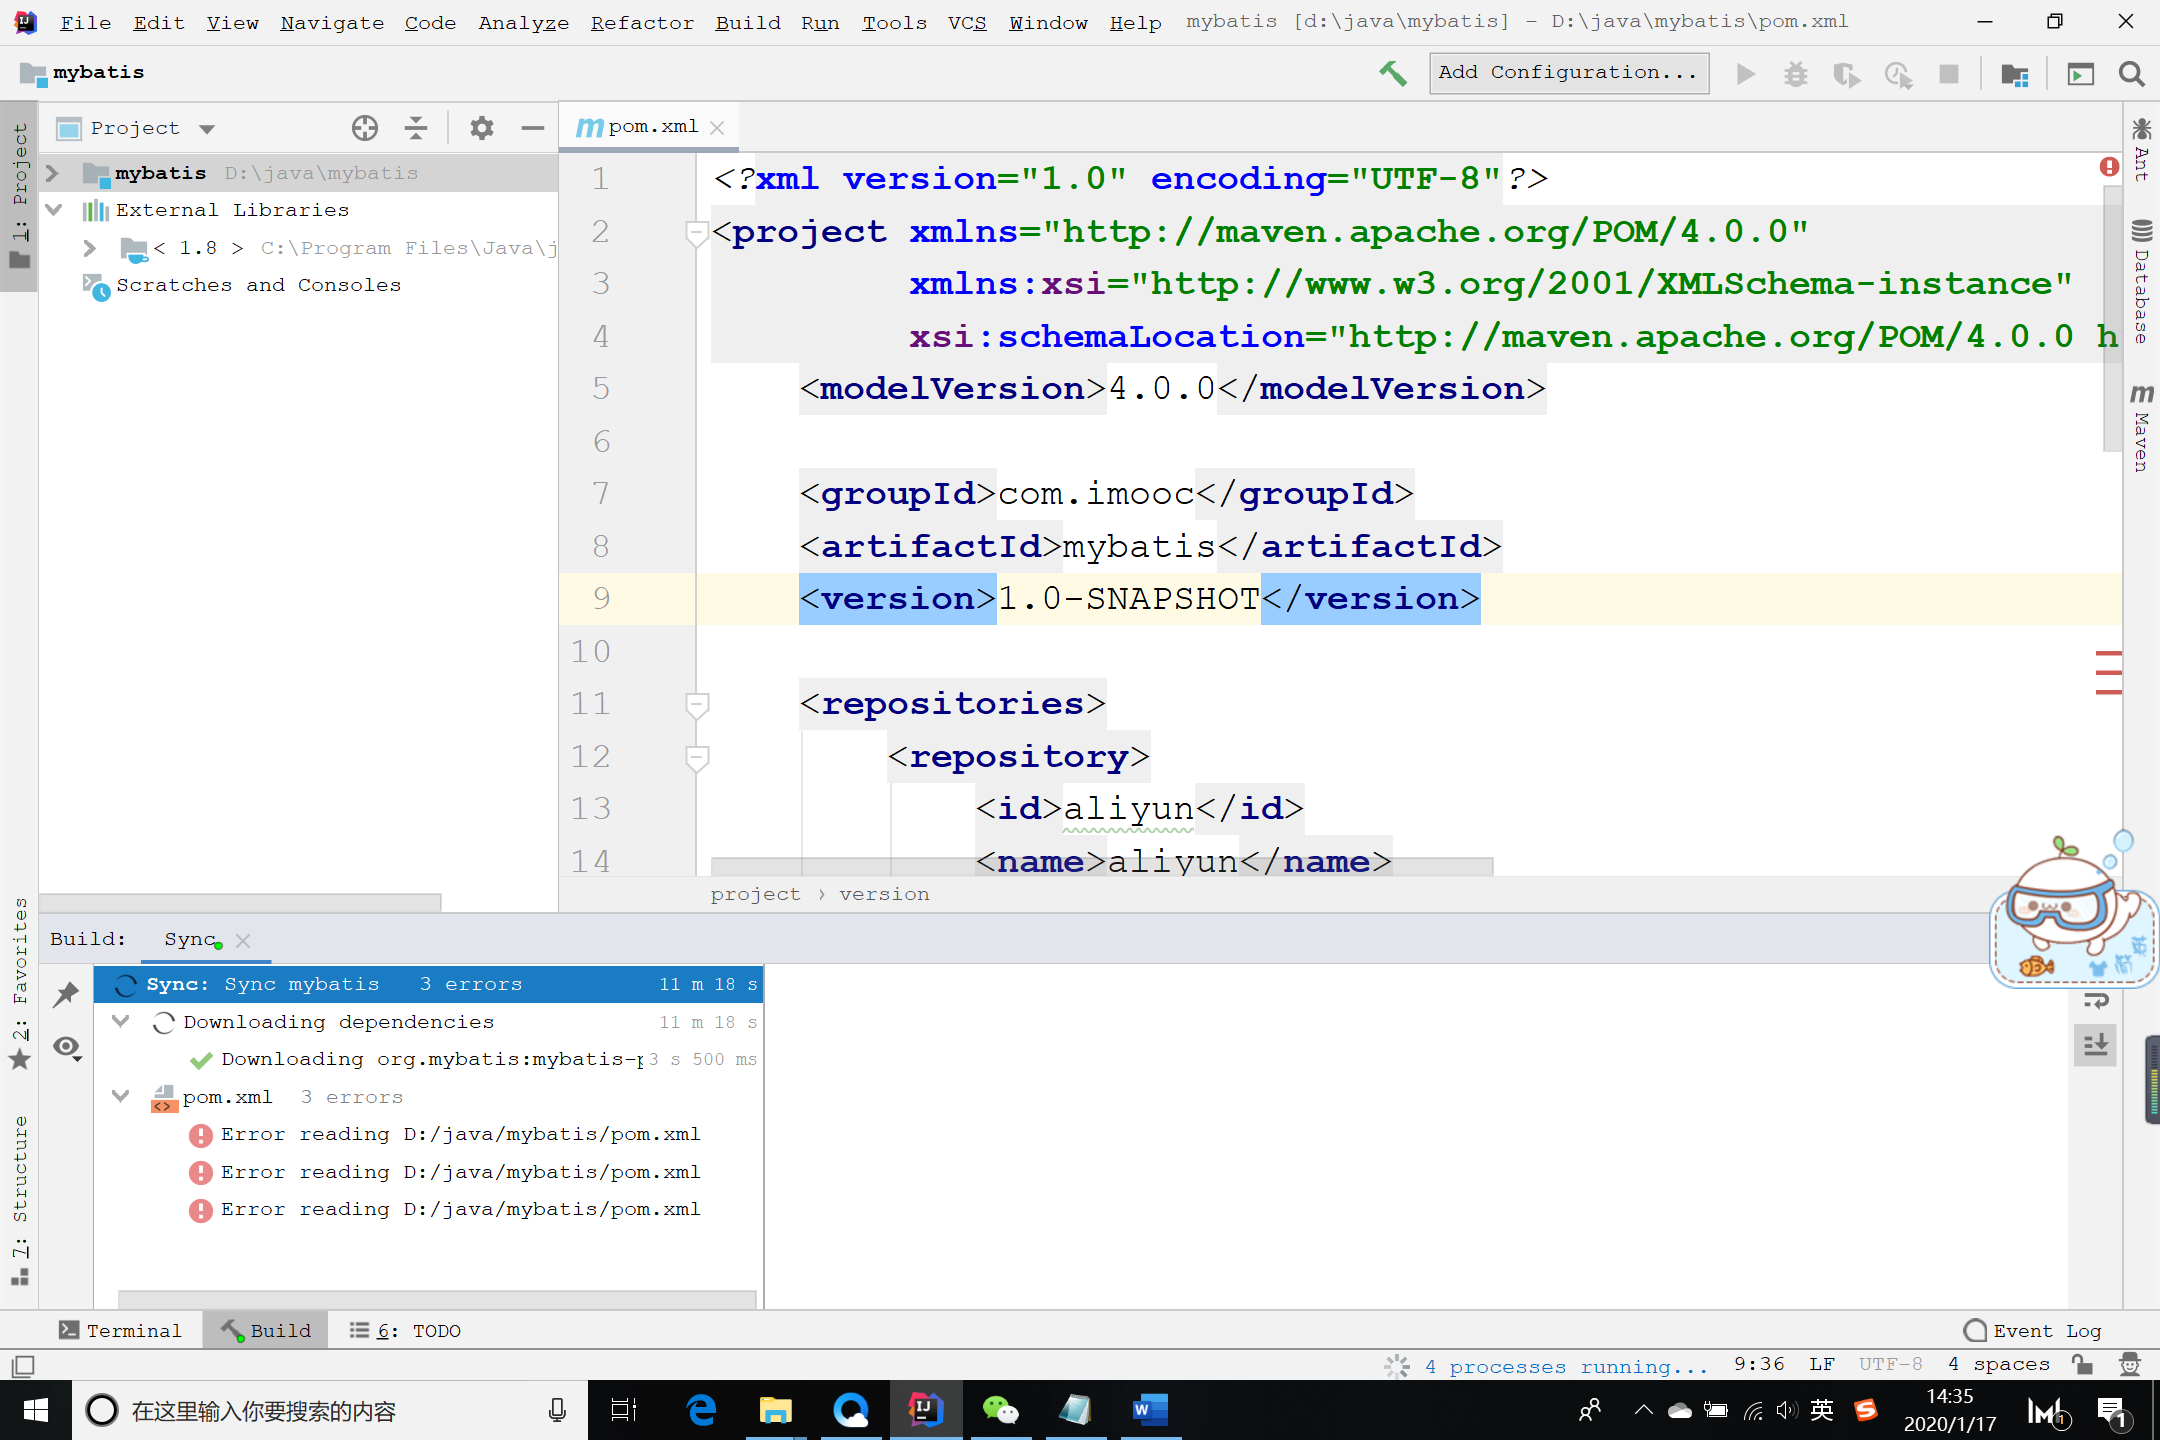2160x1440 pixels.
Task: Click the Run play icon
Action: [x=1746, y=74]
